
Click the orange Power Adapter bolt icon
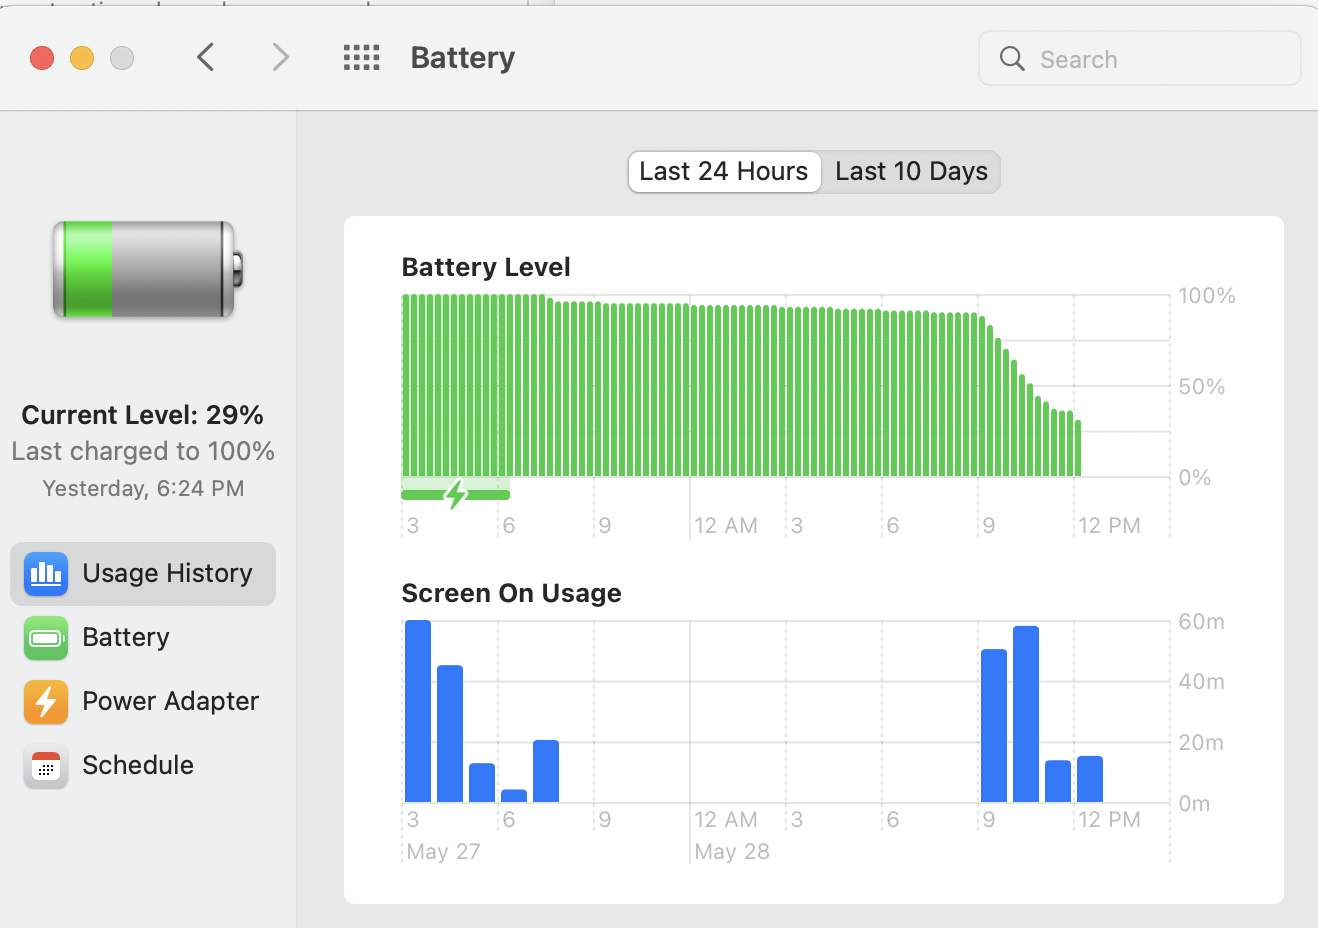(46, 702)
